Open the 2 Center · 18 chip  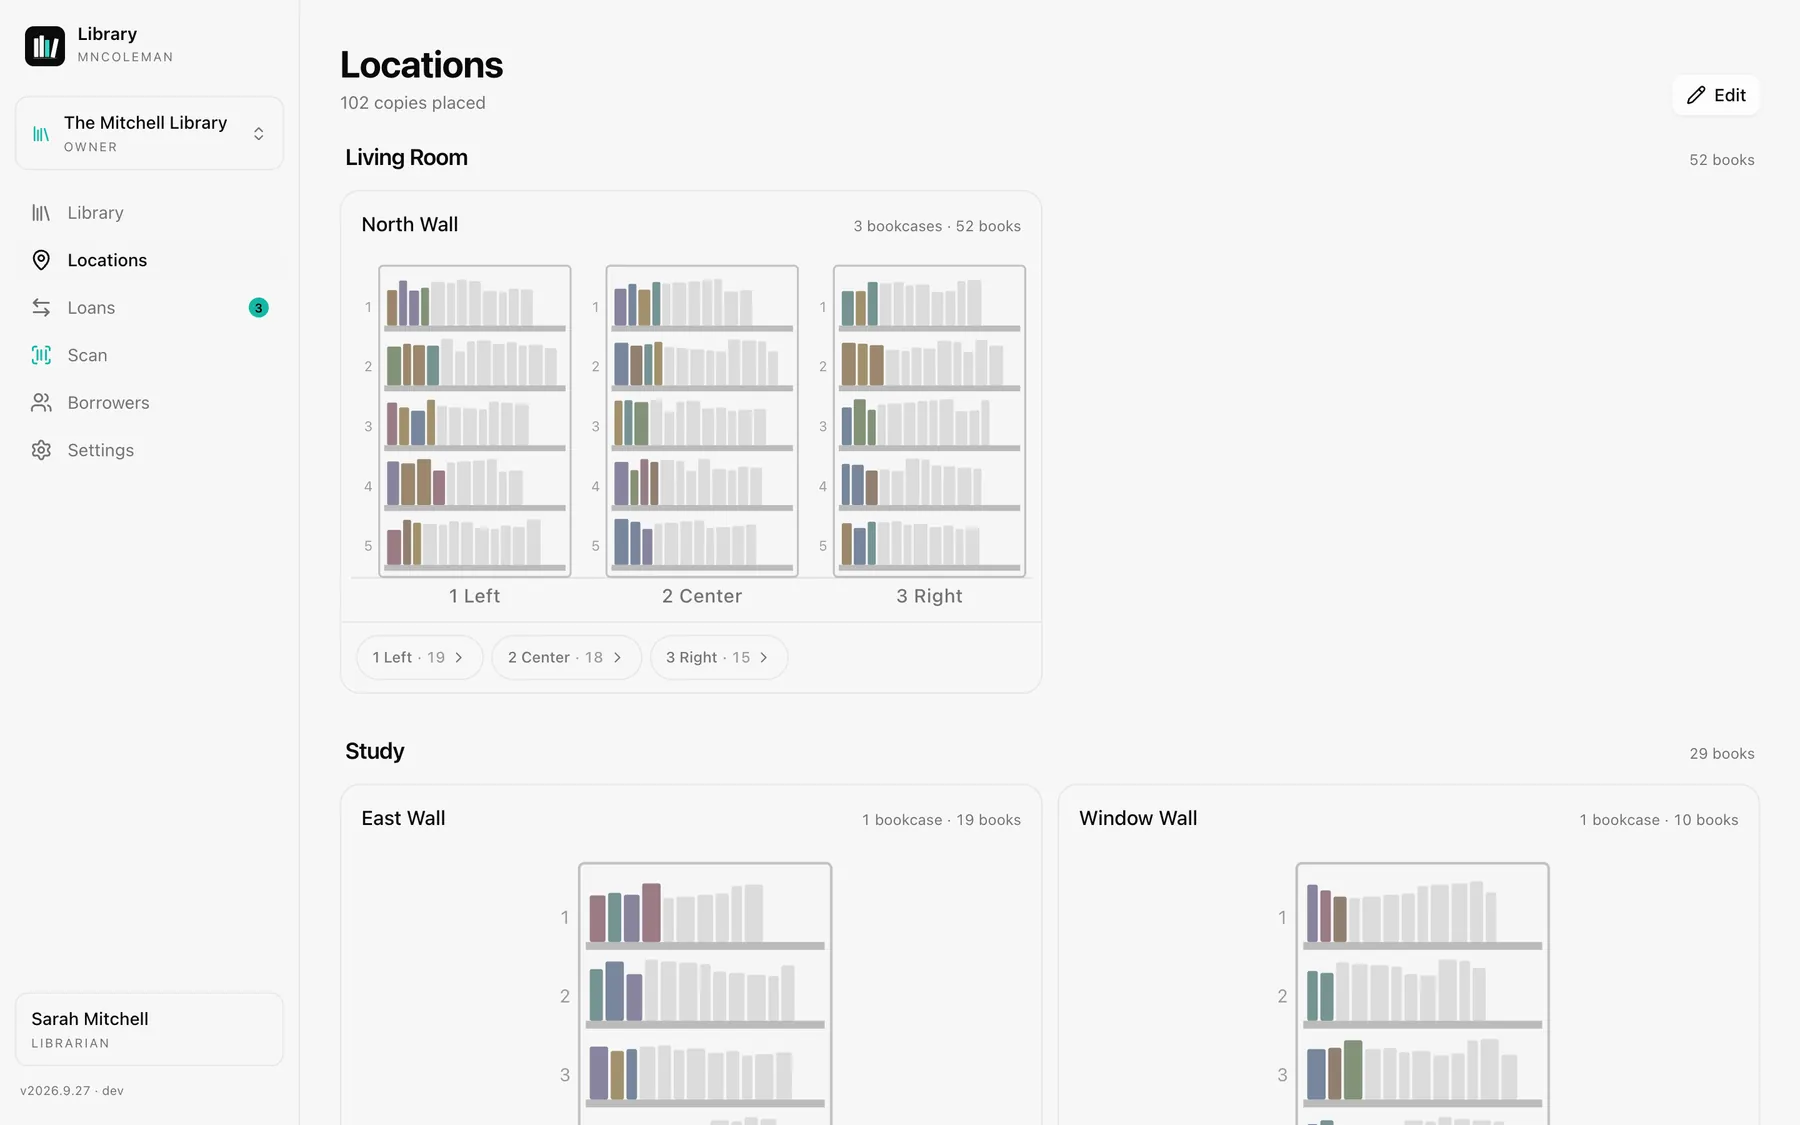click(x=566, y=658)
